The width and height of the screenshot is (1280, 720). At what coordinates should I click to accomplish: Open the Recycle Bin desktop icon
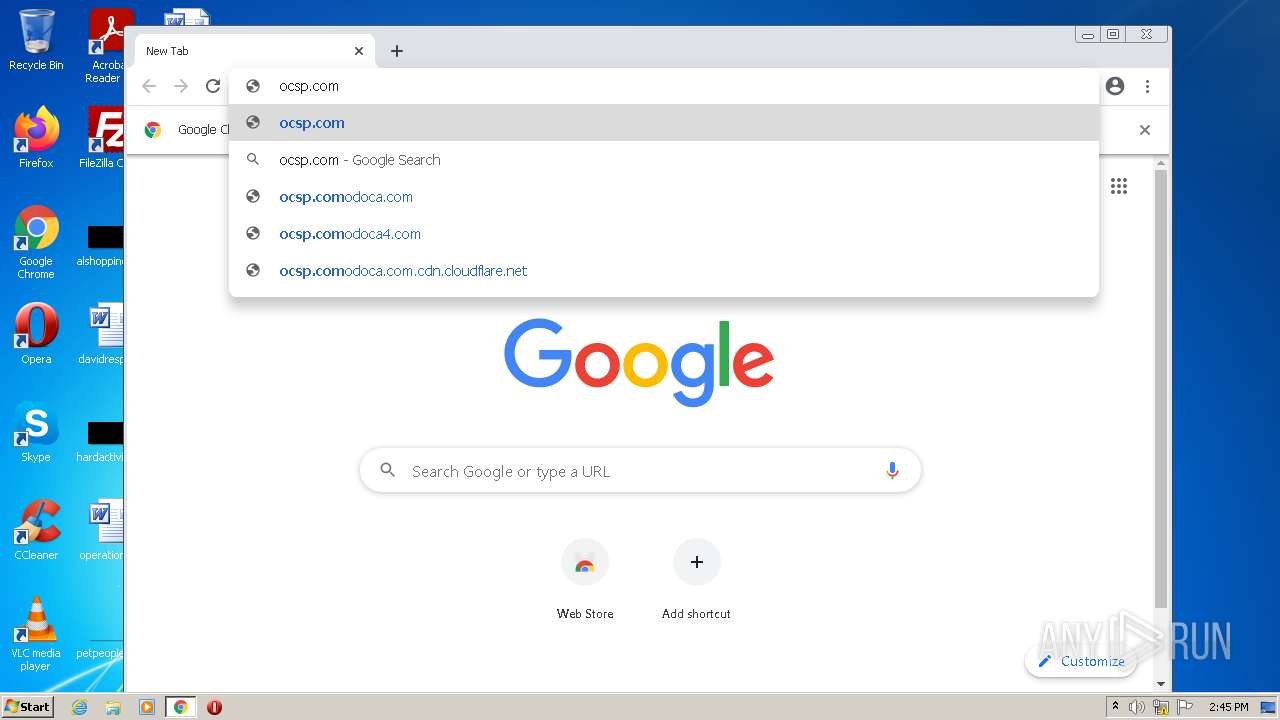point(36,40)
